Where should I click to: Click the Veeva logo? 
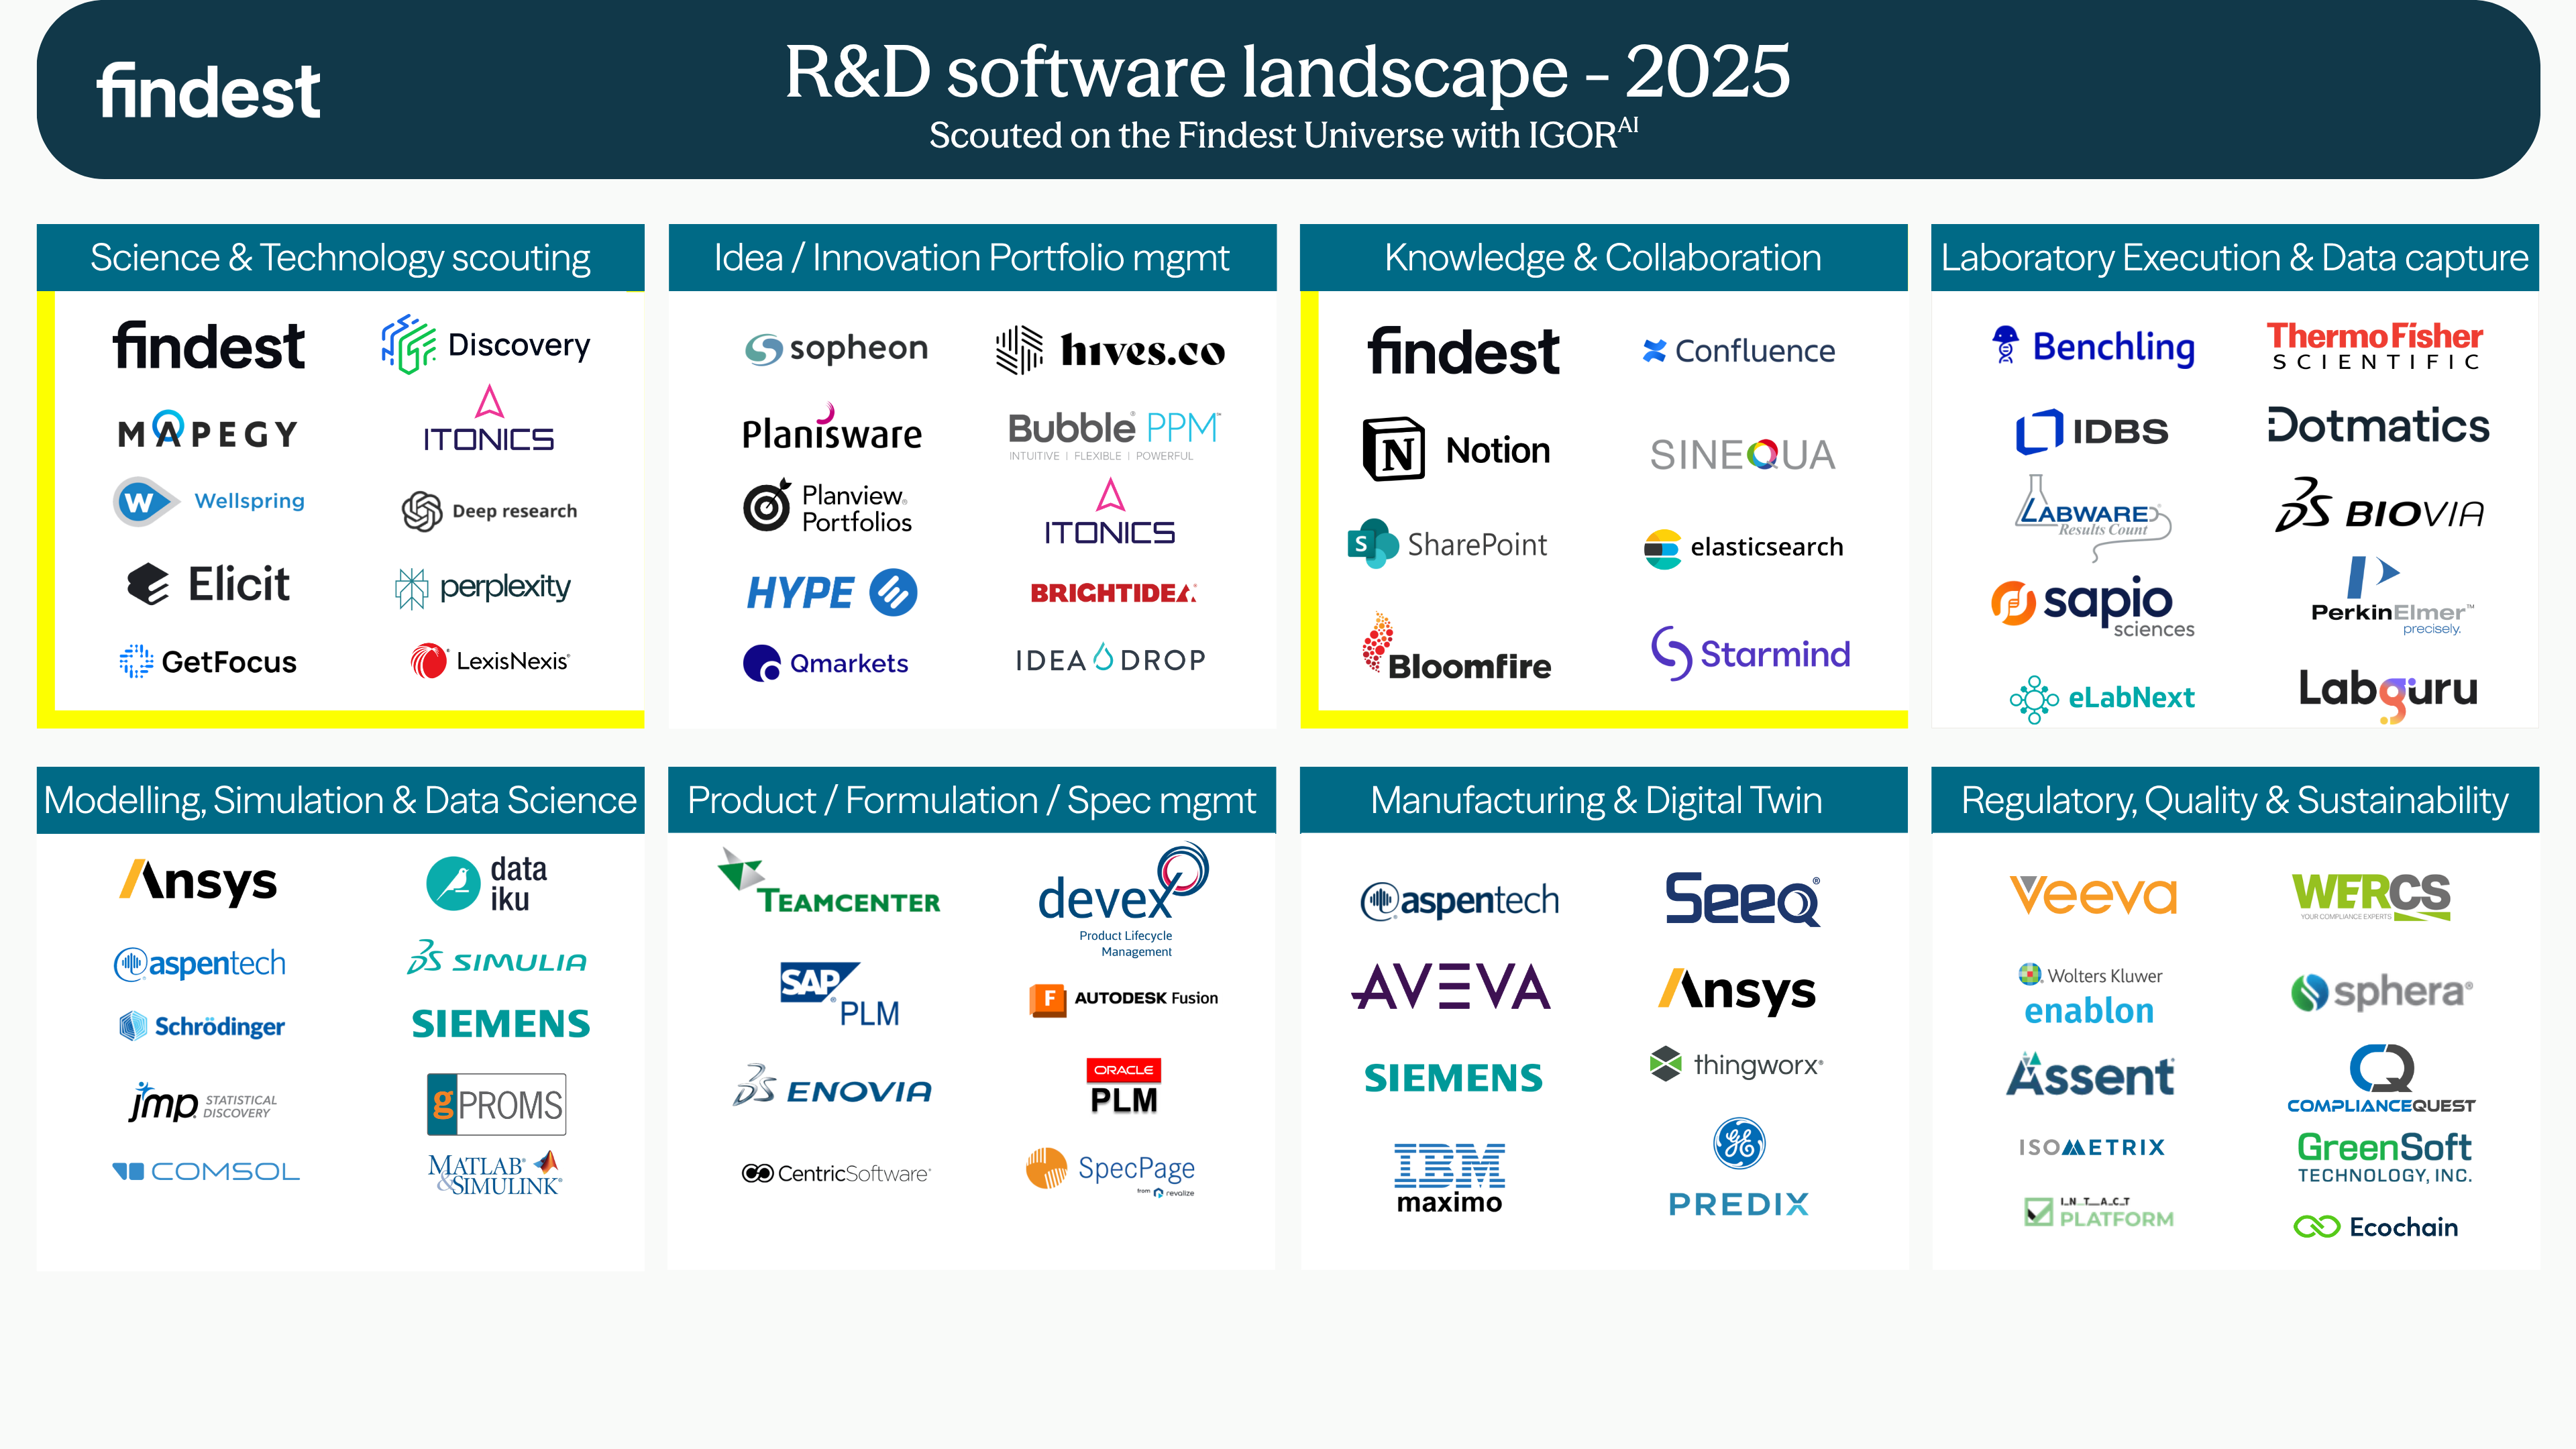[2093, 895]
